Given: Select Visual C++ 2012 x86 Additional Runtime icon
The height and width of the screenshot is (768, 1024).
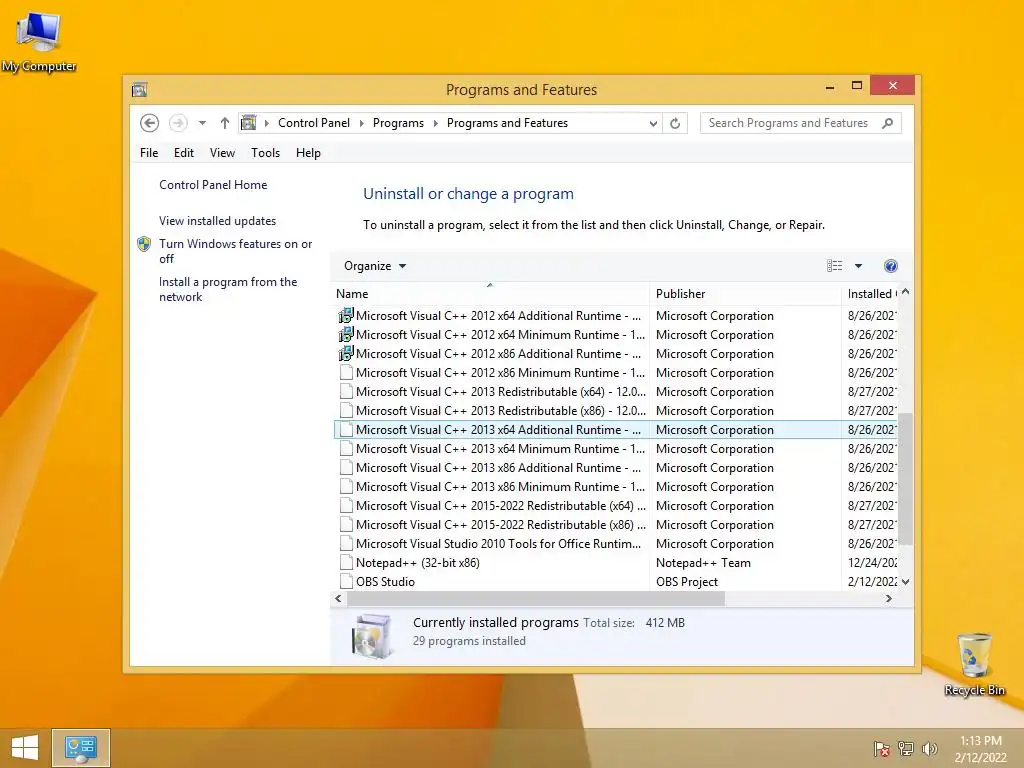Looking at the screenshot, I should point(345,353).
